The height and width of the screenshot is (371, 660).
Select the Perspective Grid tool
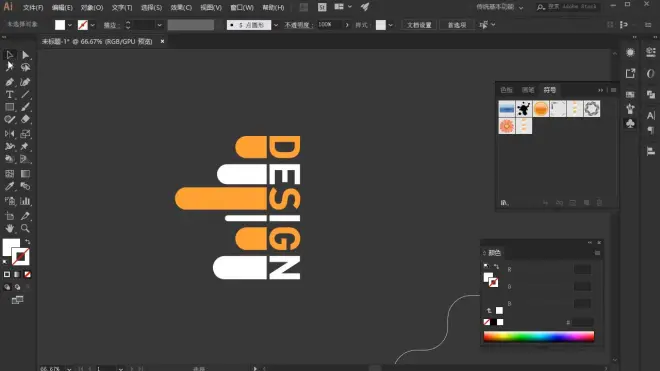click(25, 159)
